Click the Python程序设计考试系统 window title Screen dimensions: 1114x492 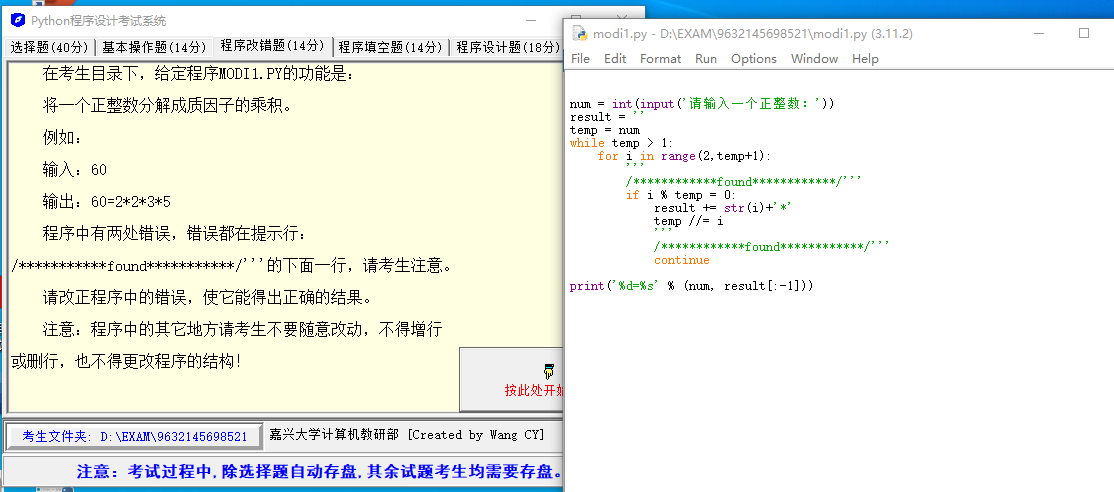pyautogui.click(x=99, y=21)
